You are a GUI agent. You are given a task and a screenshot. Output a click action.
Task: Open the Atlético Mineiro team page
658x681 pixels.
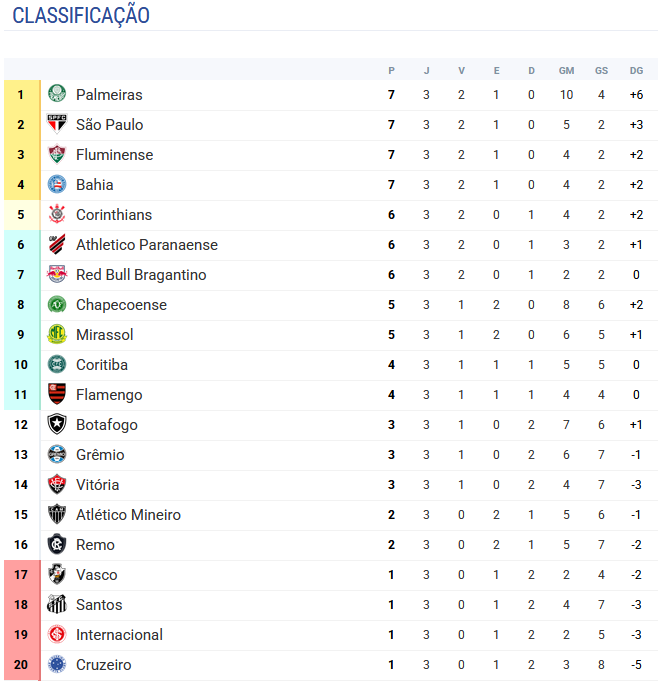[128, 515]
